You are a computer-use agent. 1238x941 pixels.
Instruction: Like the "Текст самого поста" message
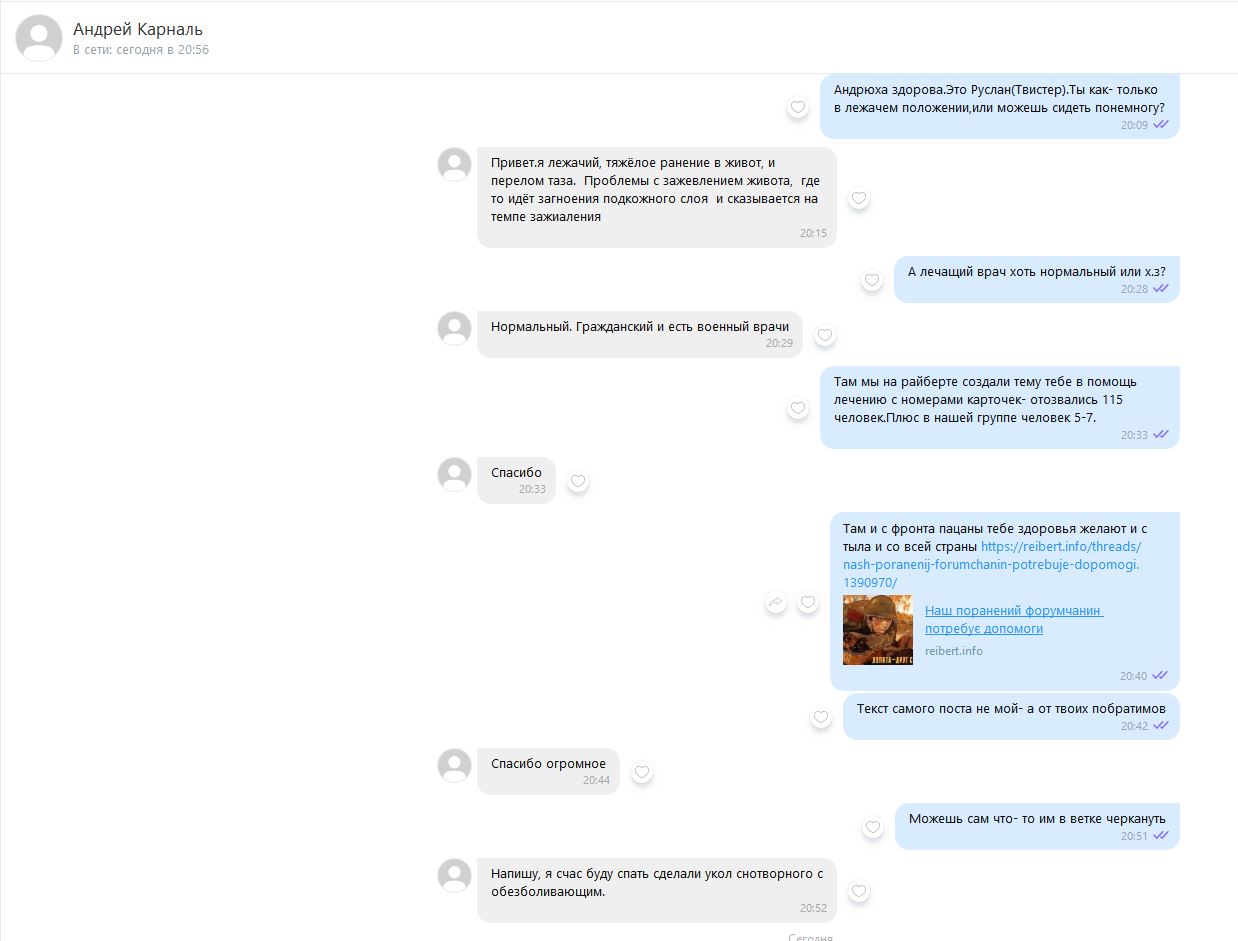821,717
